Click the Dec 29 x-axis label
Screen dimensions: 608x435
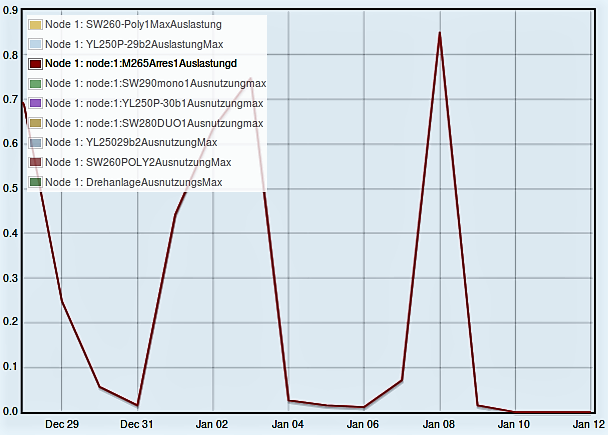click(x=62, y=424)
